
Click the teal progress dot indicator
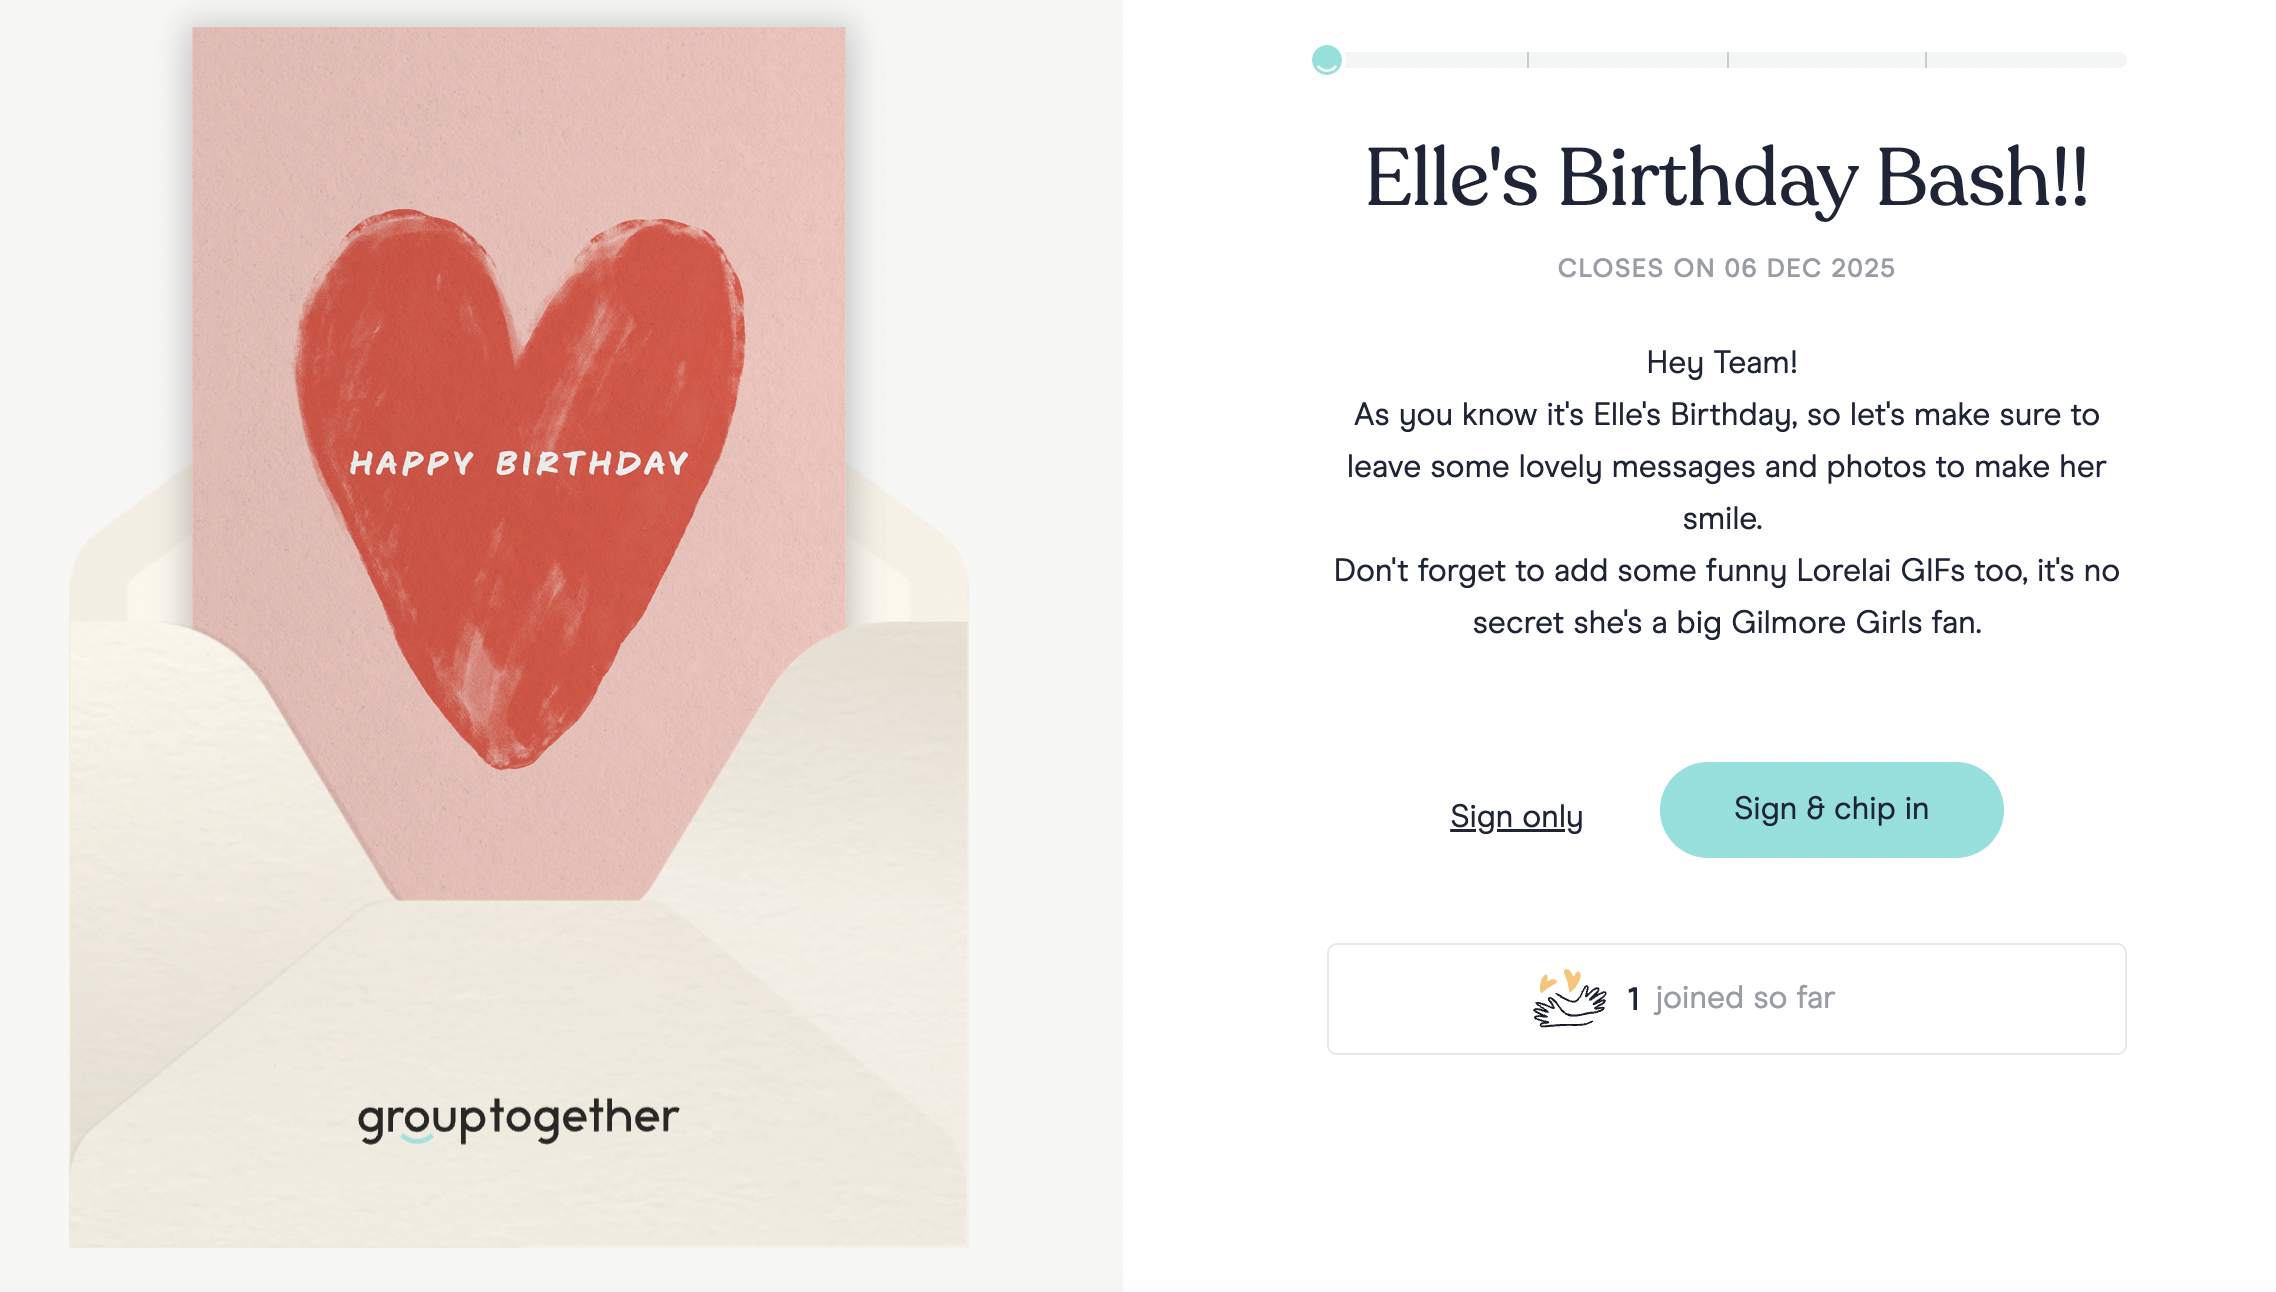(1327, 60)
